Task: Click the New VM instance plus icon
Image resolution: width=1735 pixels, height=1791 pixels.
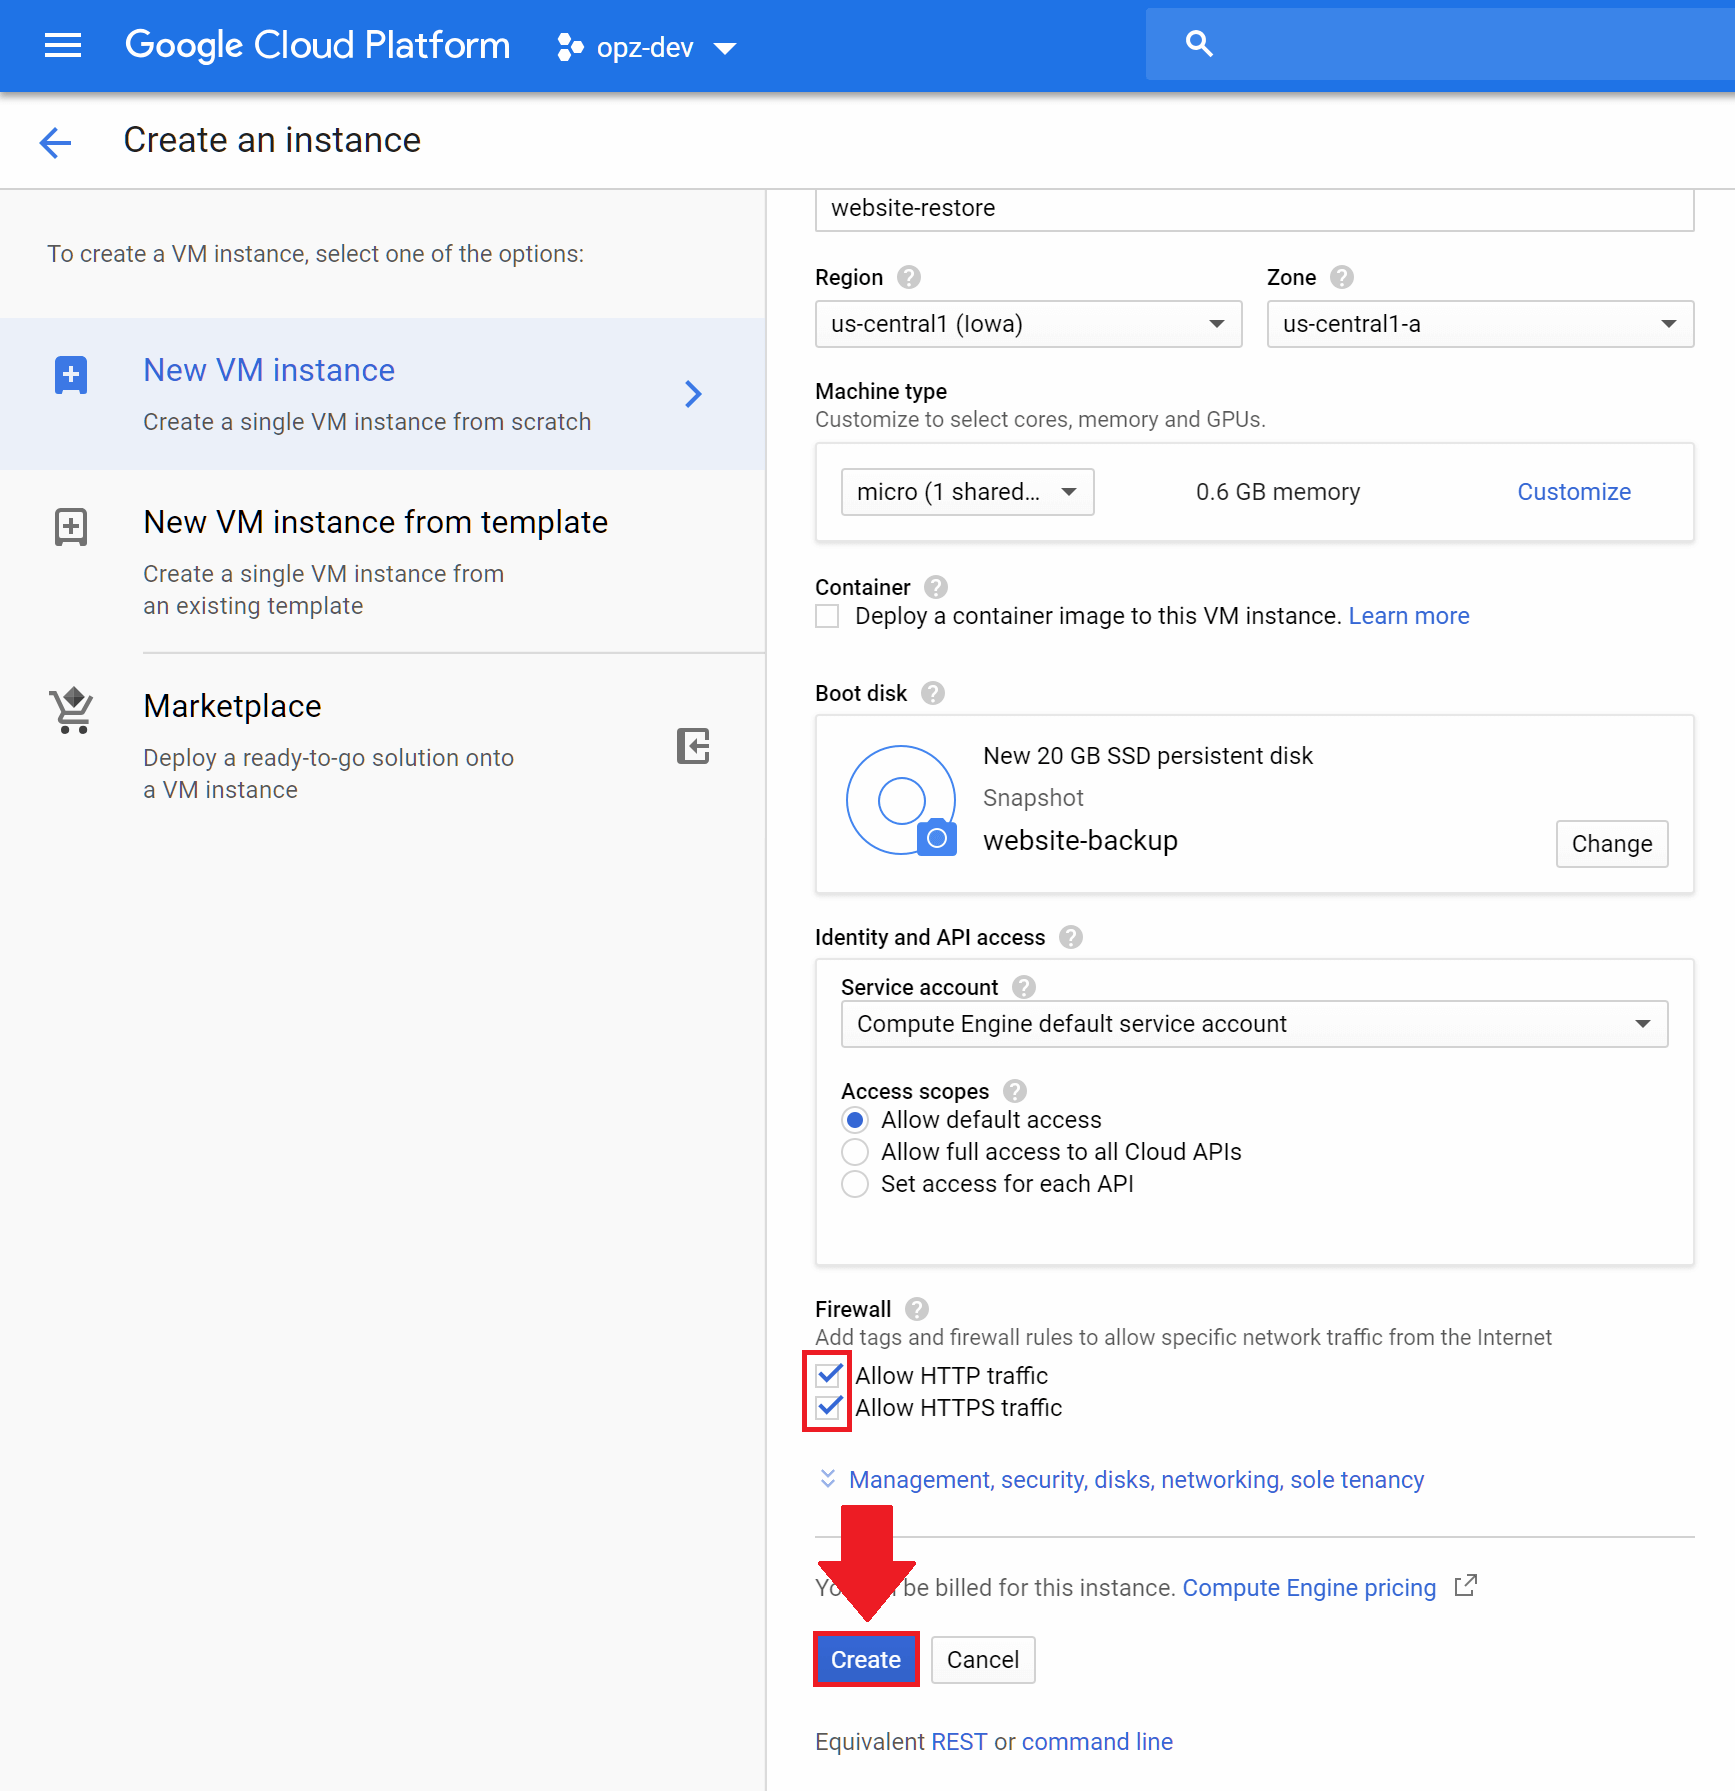Action: (71, 376)
